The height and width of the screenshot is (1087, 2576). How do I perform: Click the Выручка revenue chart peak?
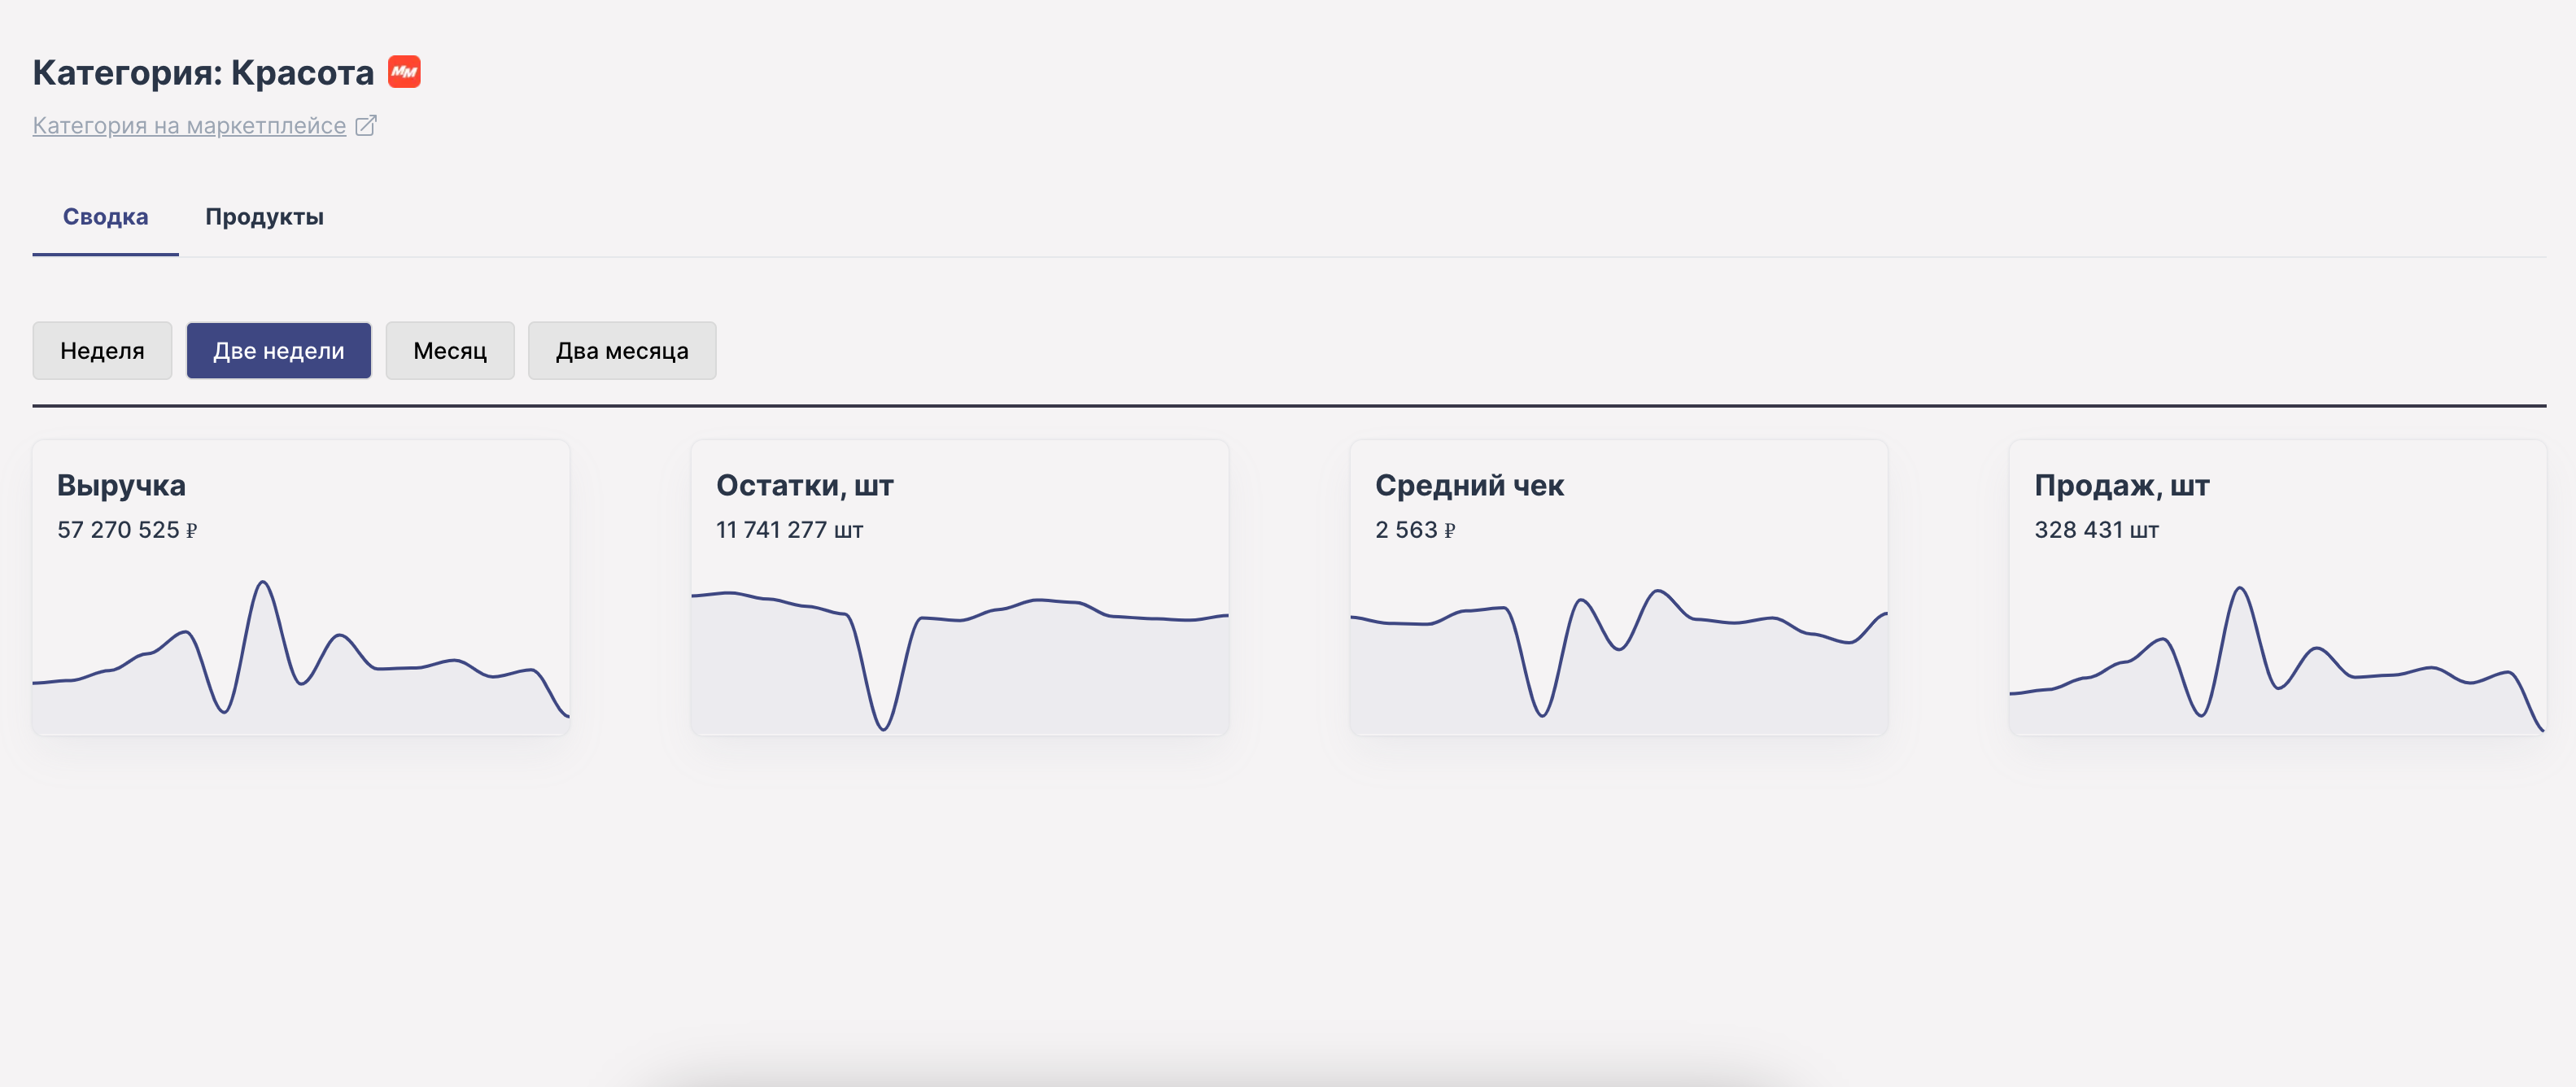(x=263, y=583)
